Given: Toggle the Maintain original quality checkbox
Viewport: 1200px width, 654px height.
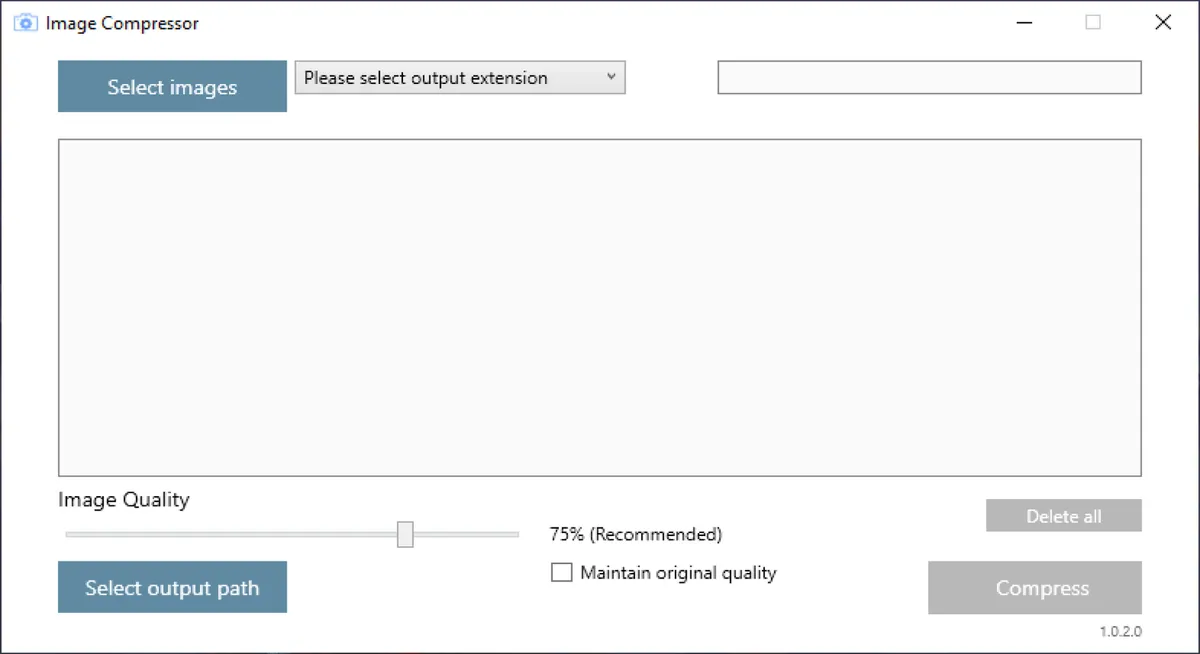Looking at the screenshot, I should pyautogui.click(x=561, y=572).
